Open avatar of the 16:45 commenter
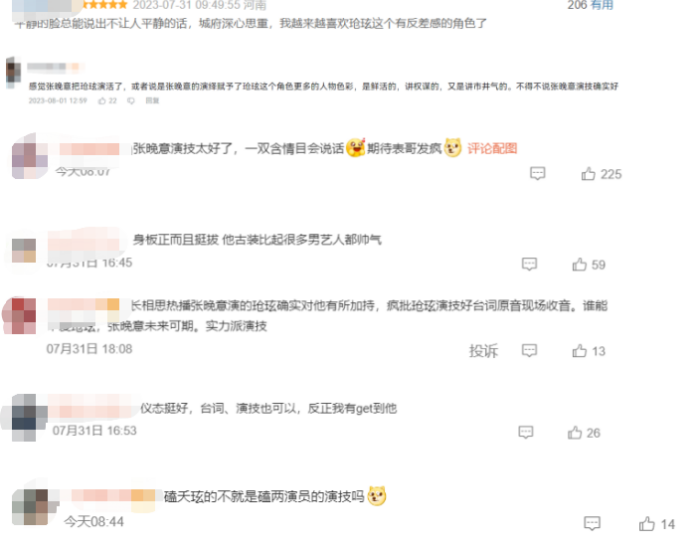 coord(24,251)
